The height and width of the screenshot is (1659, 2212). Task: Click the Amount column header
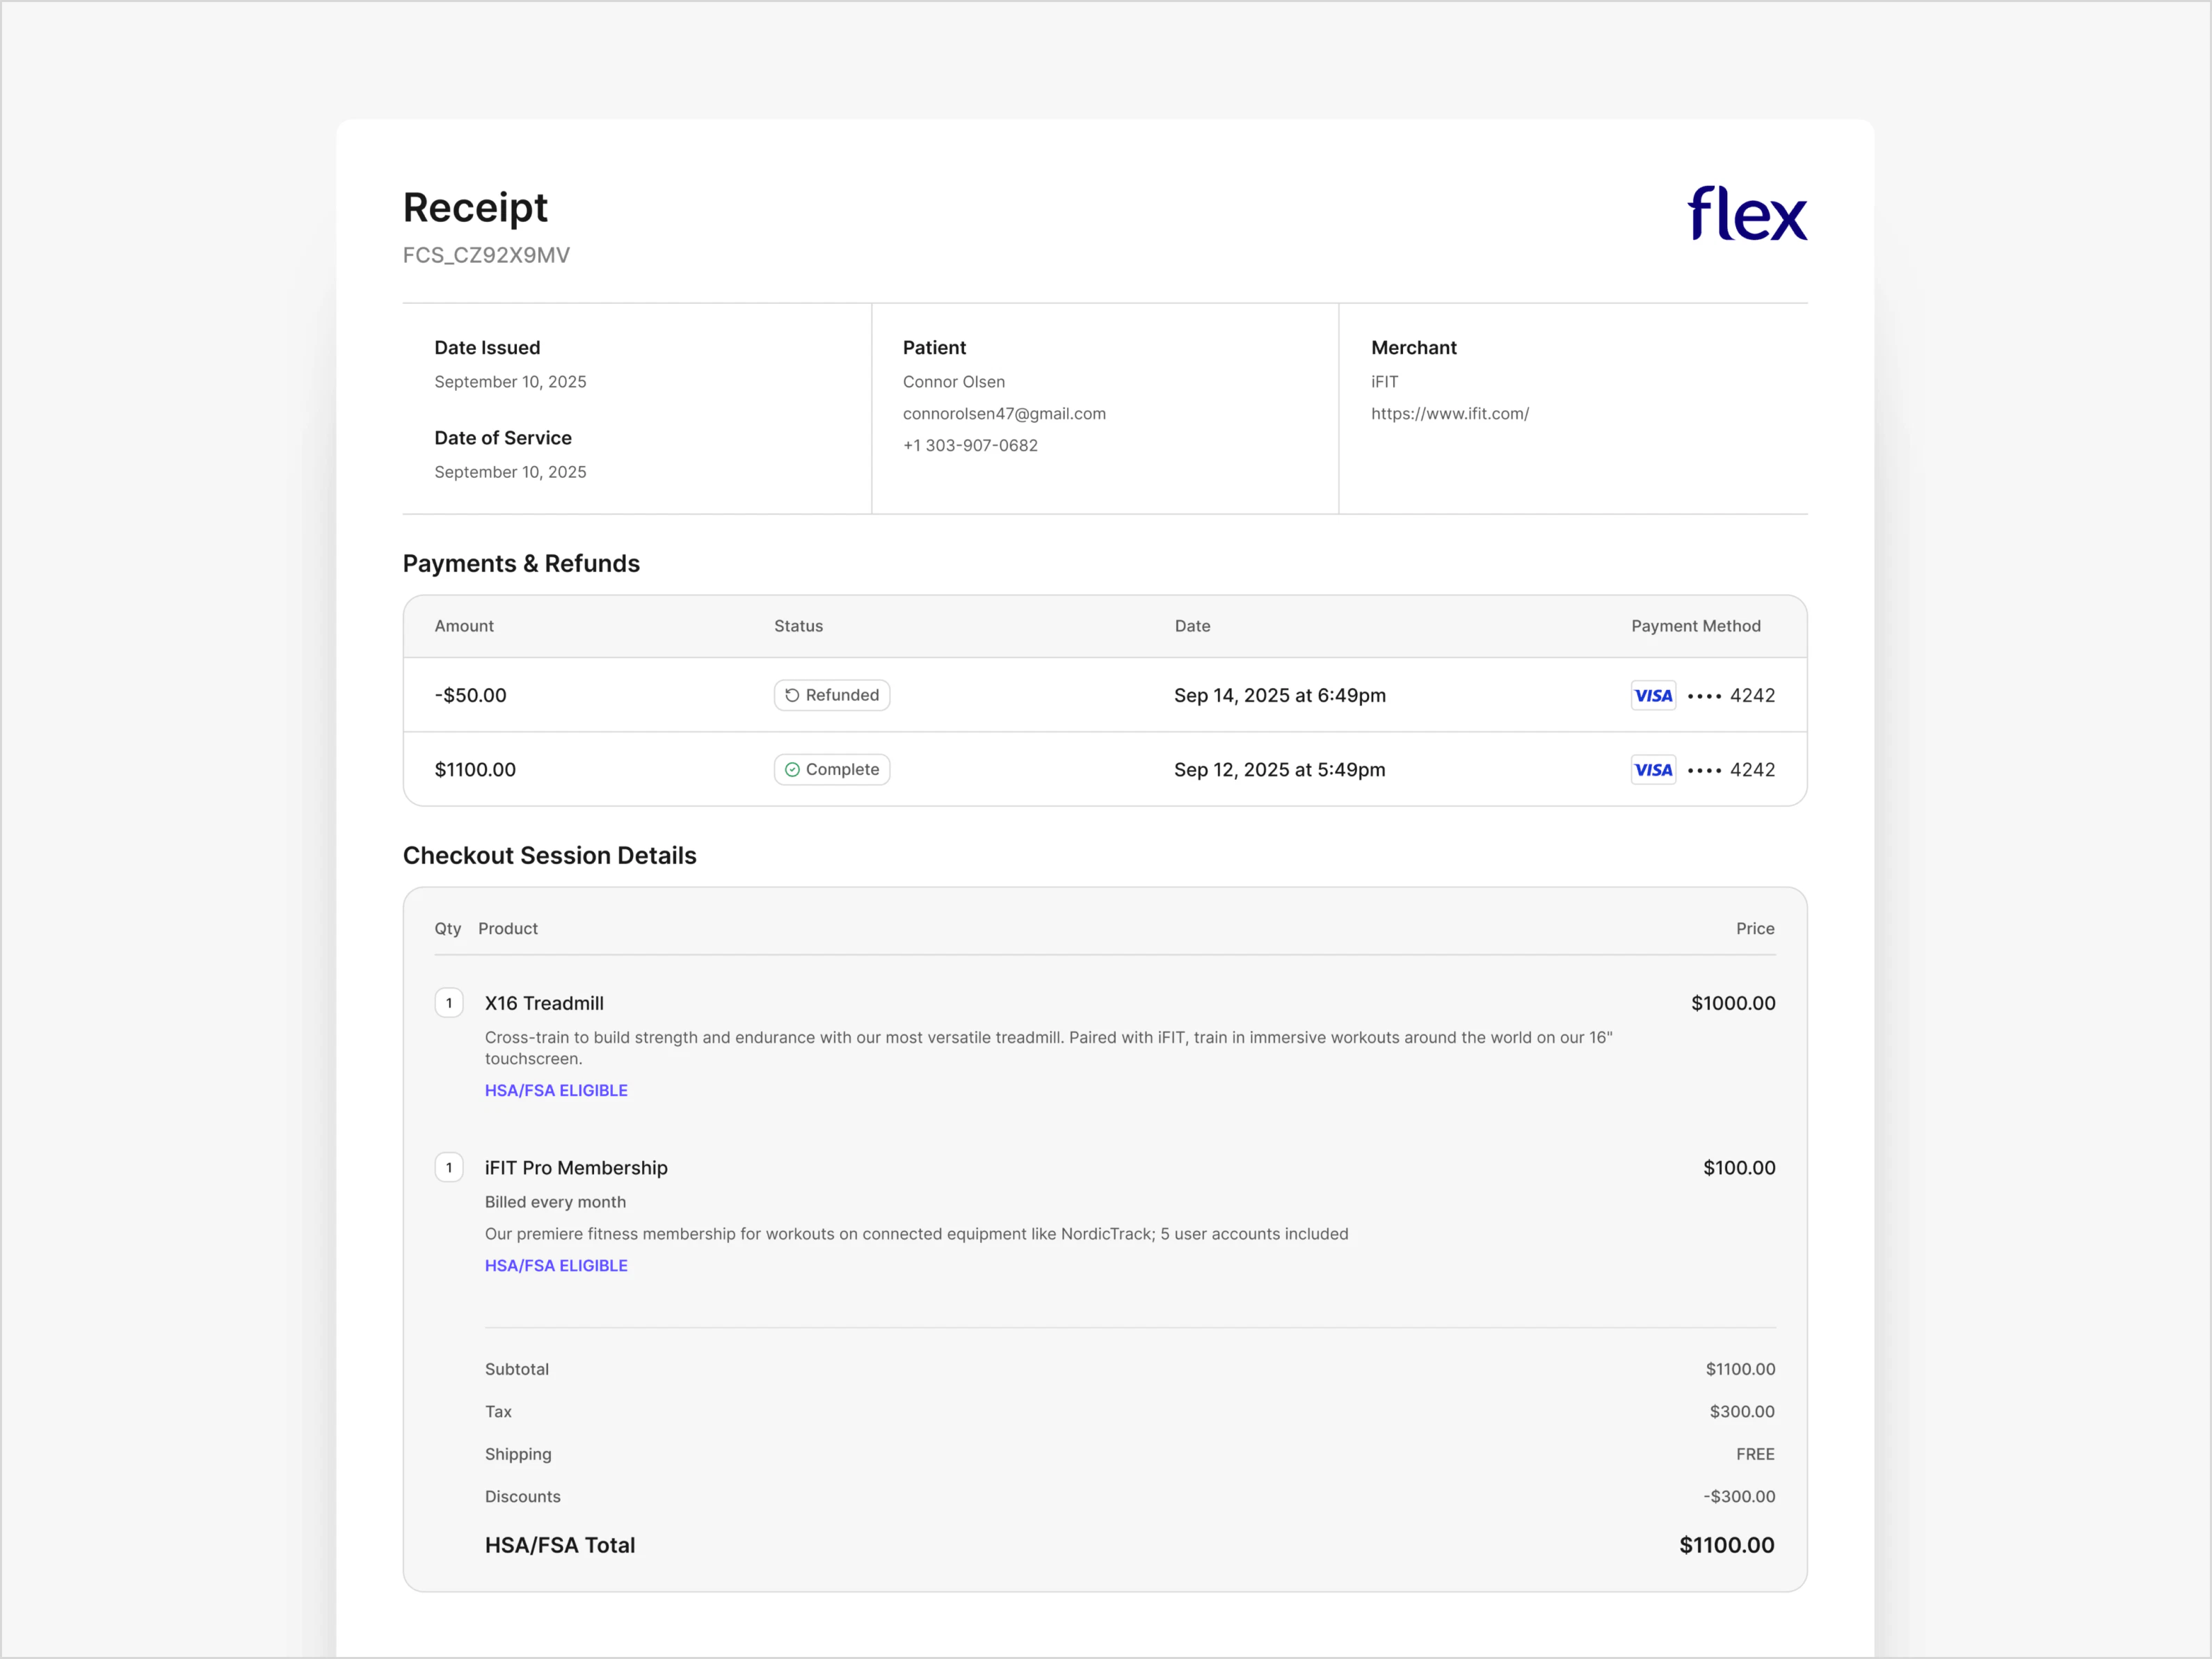(464, 626)
